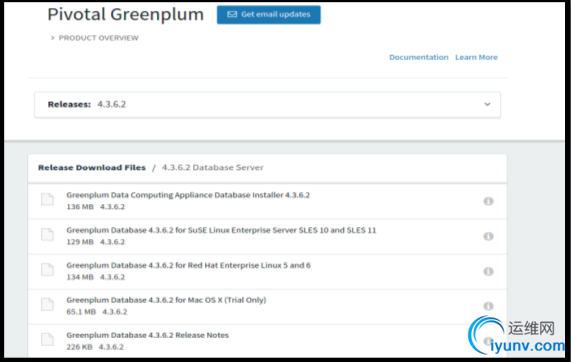Click file icon for Mac OS X download

click(47, 304)
